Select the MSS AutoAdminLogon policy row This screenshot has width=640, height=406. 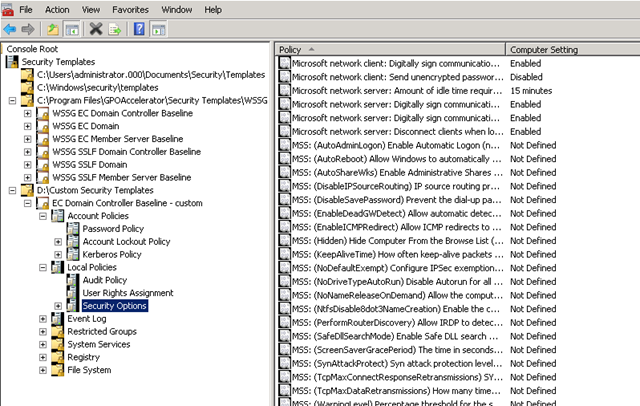coord(392,144)
